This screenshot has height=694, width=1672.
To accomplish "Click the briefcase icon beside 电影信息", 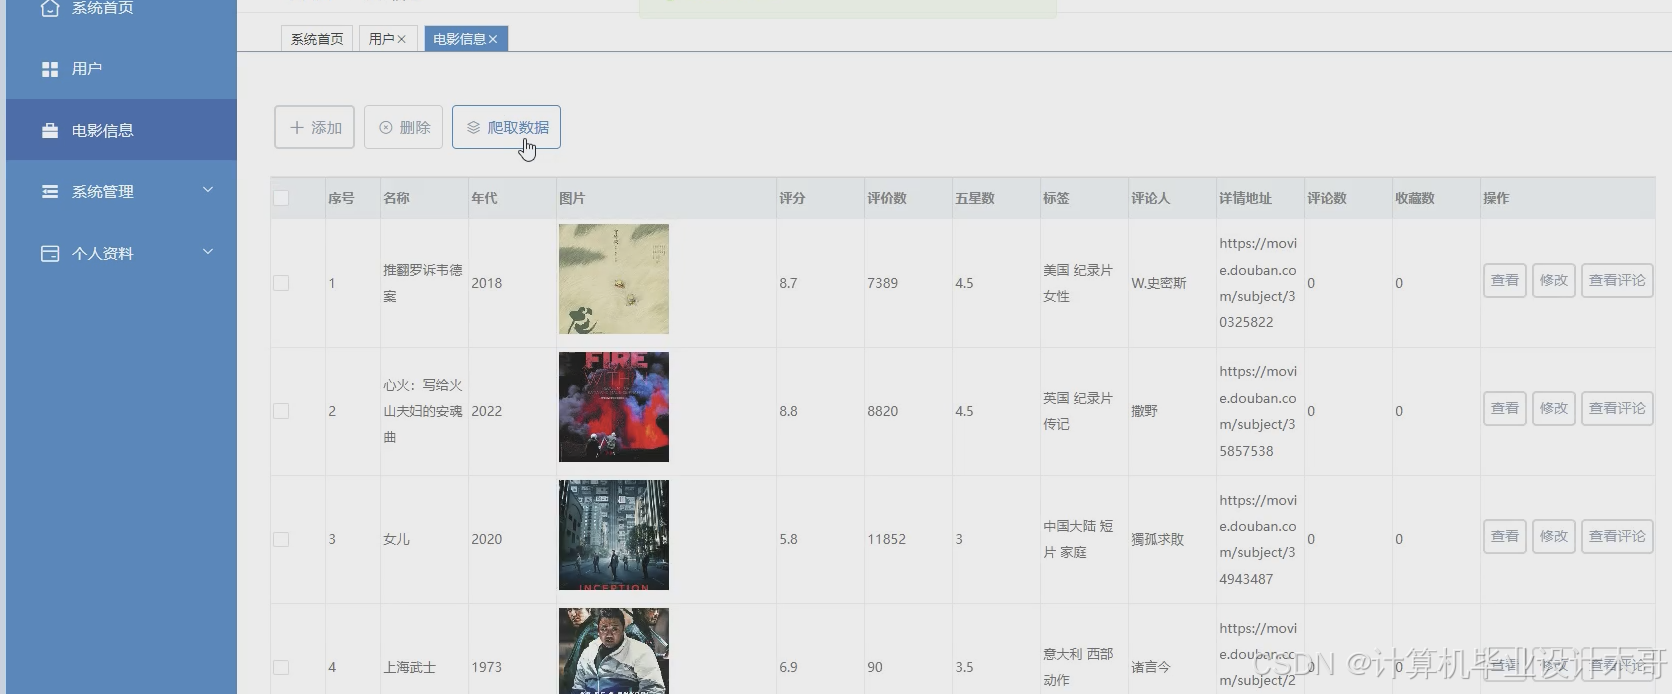I will (x=50, y=131).
